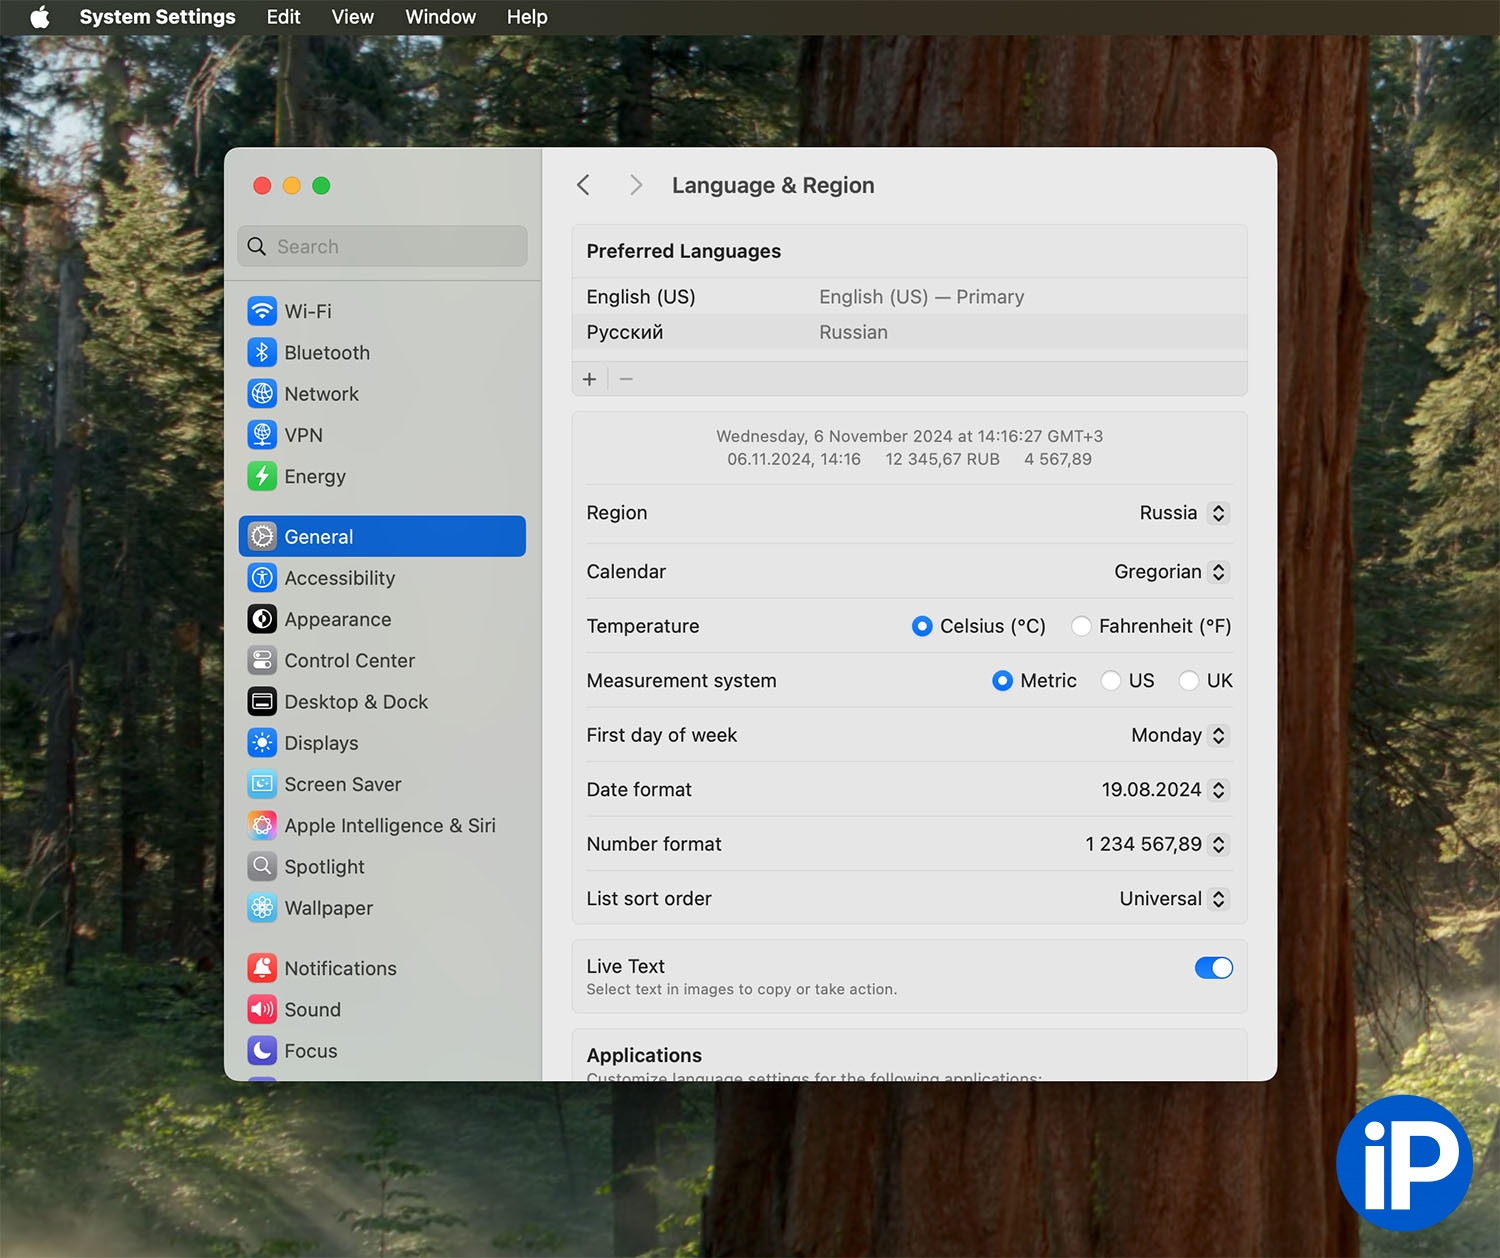Select the VPN sidebar icon
This screenshot has height=1258, width=1500.
262,435
